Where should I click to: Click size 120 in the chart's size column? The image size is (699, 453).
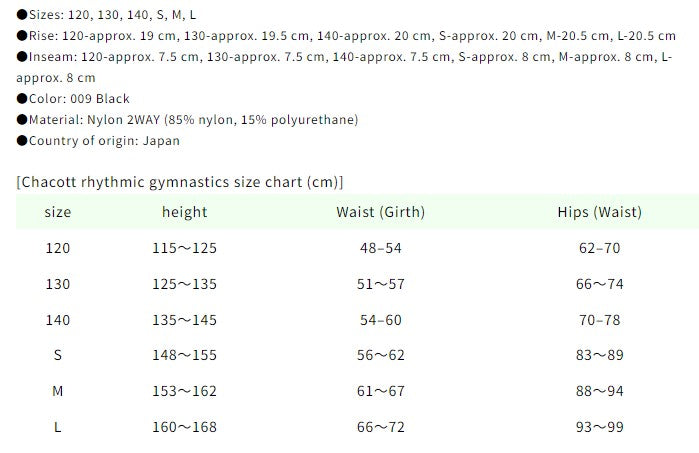click(58, 248)
